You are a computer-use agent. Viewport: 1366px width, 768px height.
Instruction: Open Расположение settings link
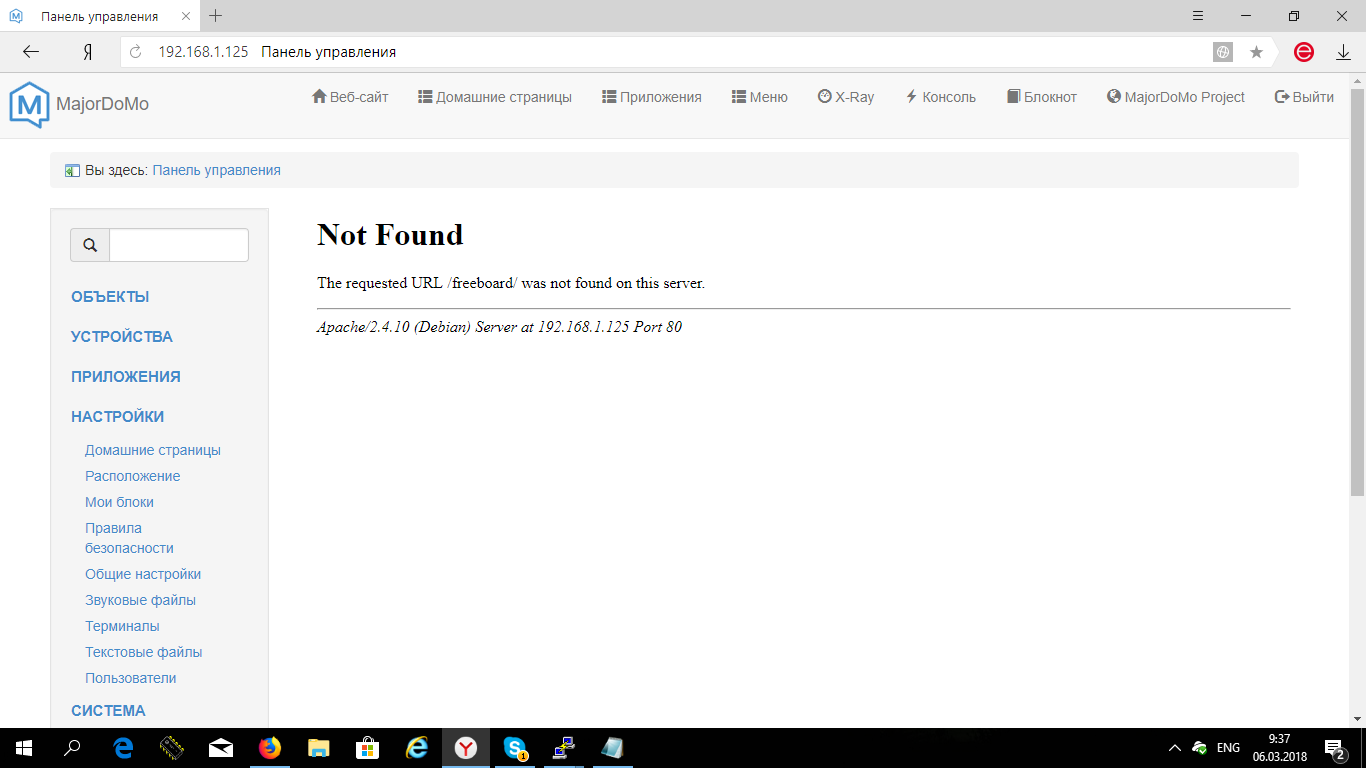point(133,476)
